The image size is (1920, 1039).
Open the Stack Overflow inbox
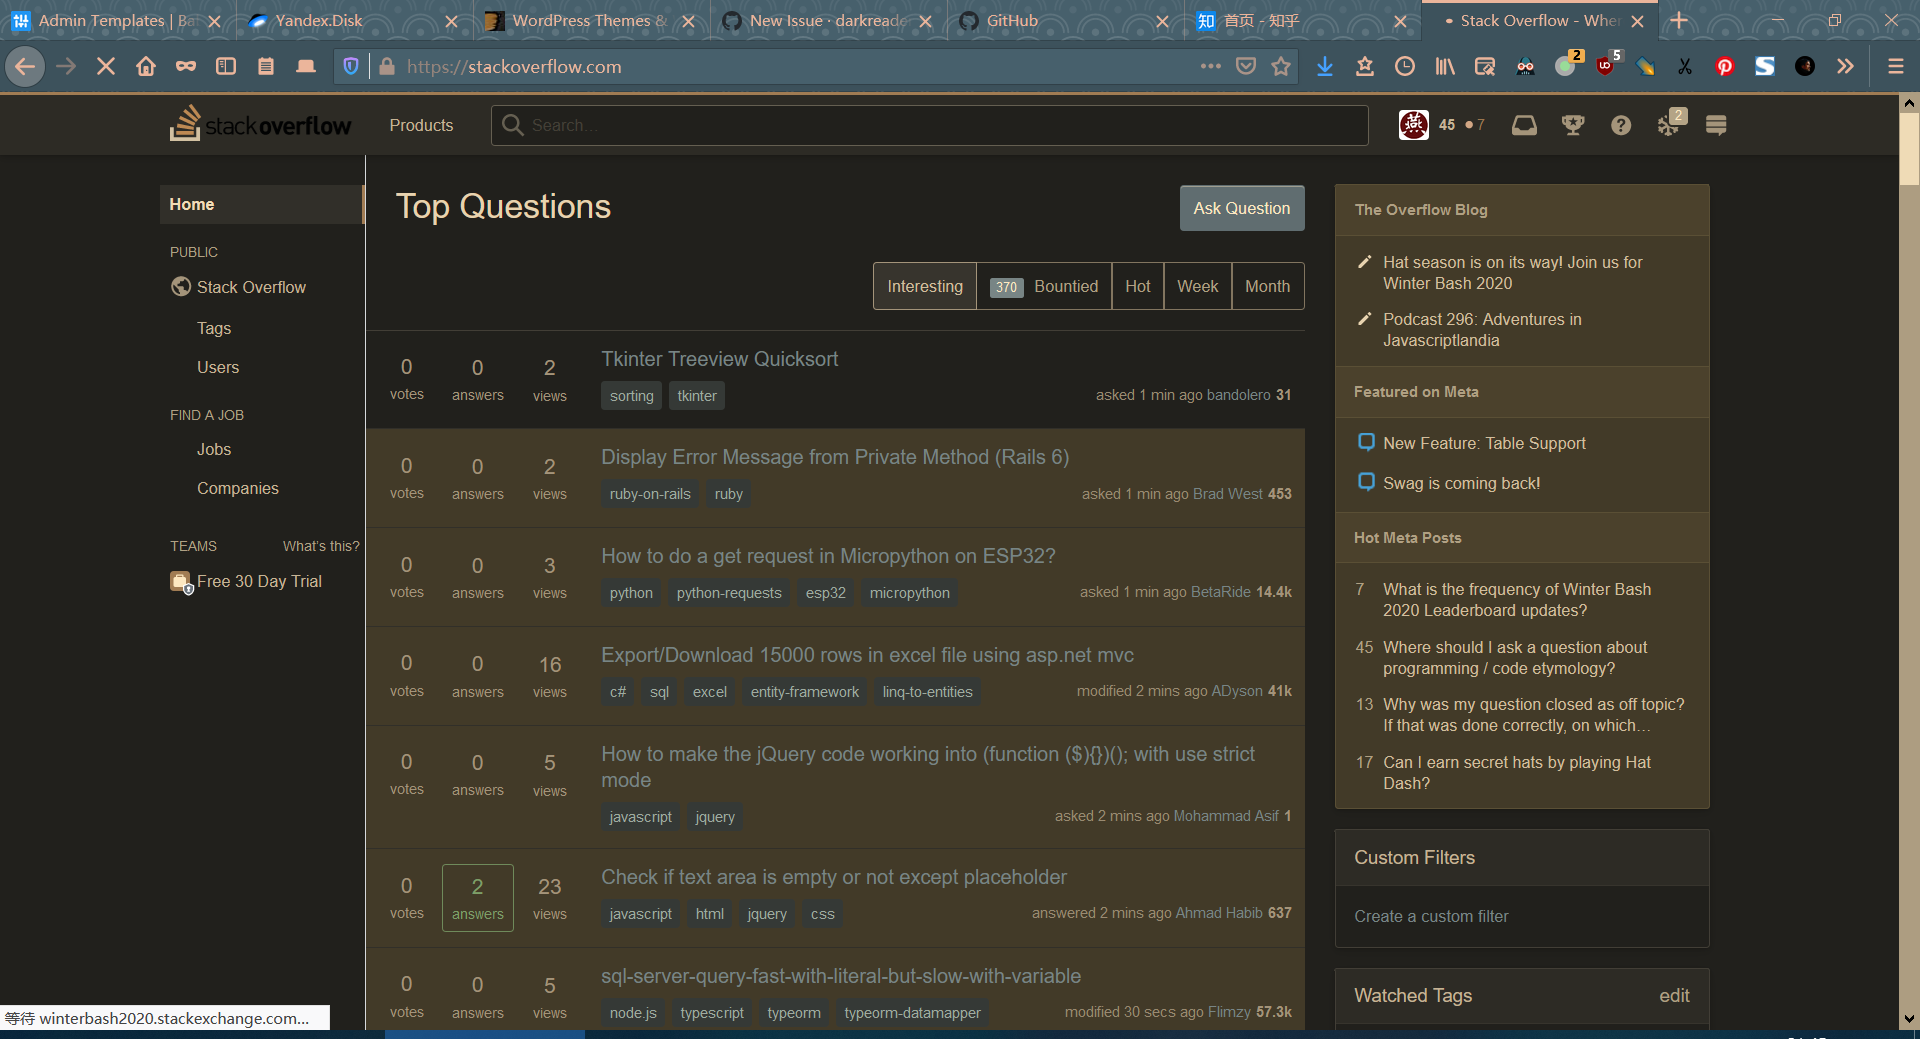coord(1523,125)
